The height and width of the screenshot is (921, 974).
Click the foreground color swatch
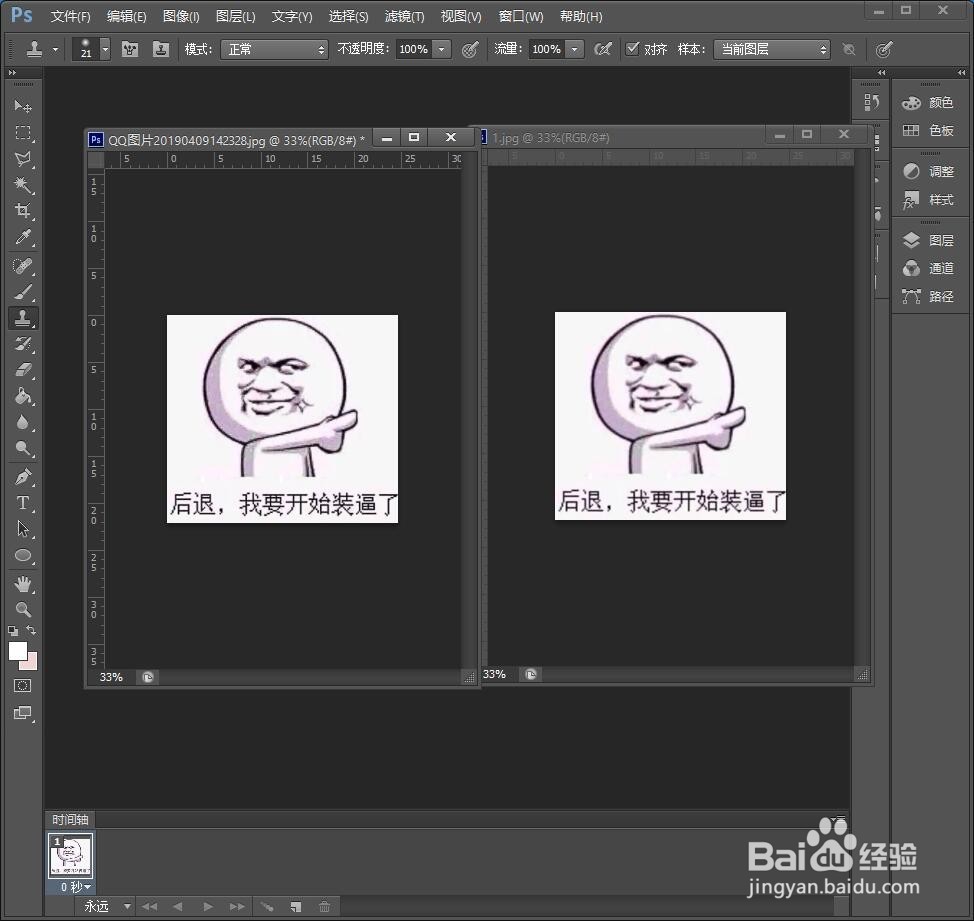tap(17, 651)
